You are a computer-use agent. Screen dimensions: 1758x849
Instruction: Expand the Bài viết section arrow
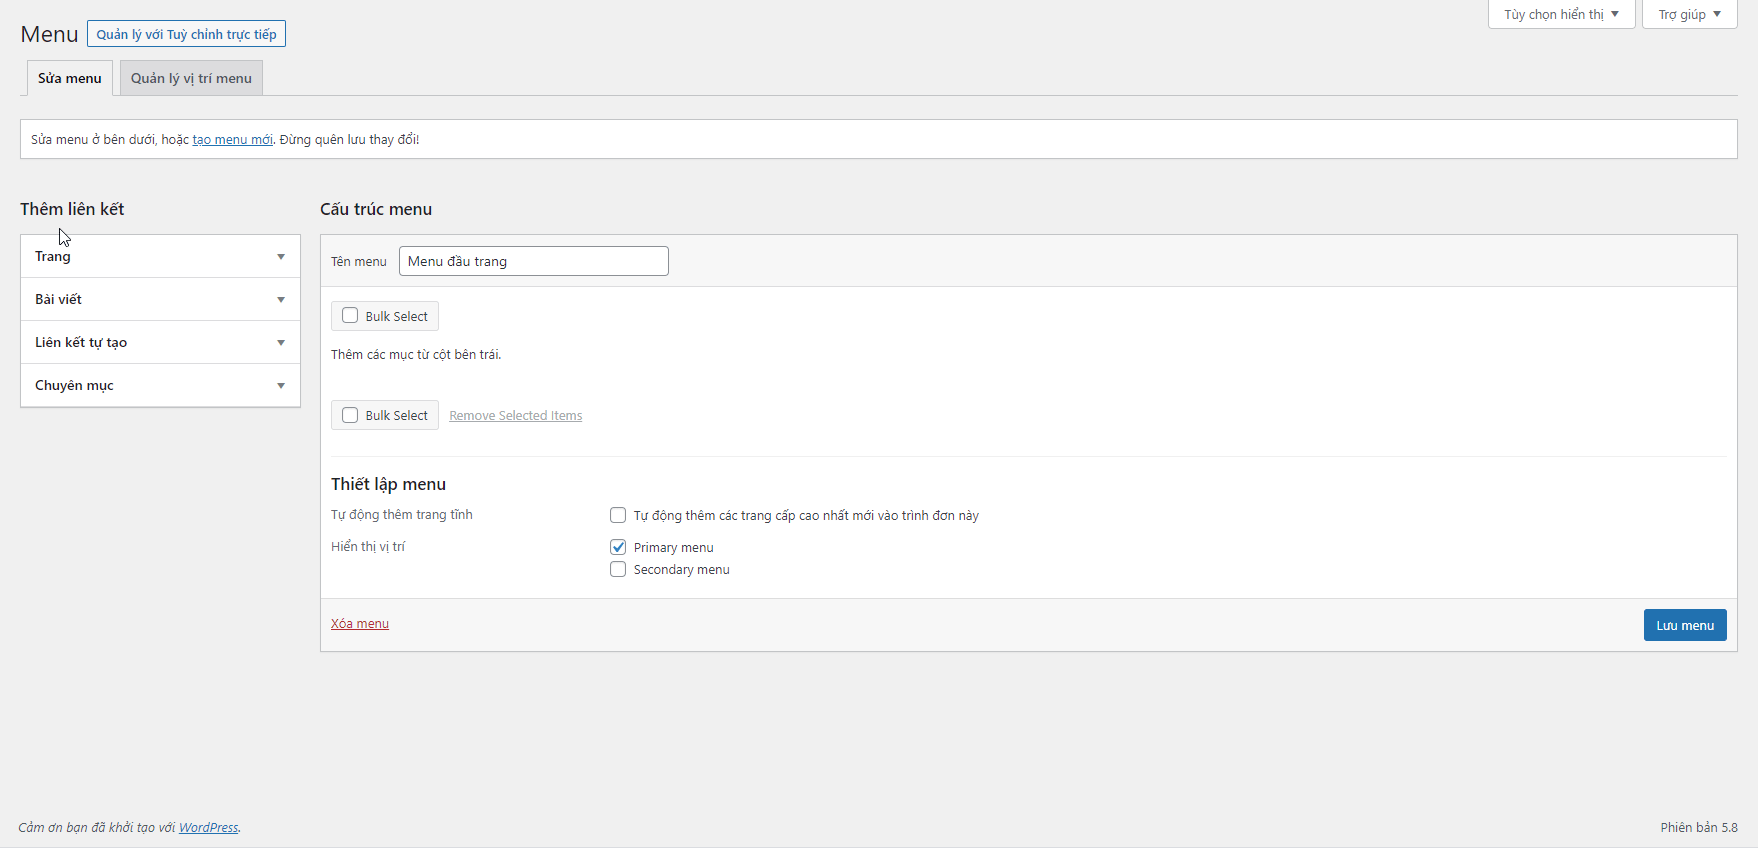coord(281,300)
